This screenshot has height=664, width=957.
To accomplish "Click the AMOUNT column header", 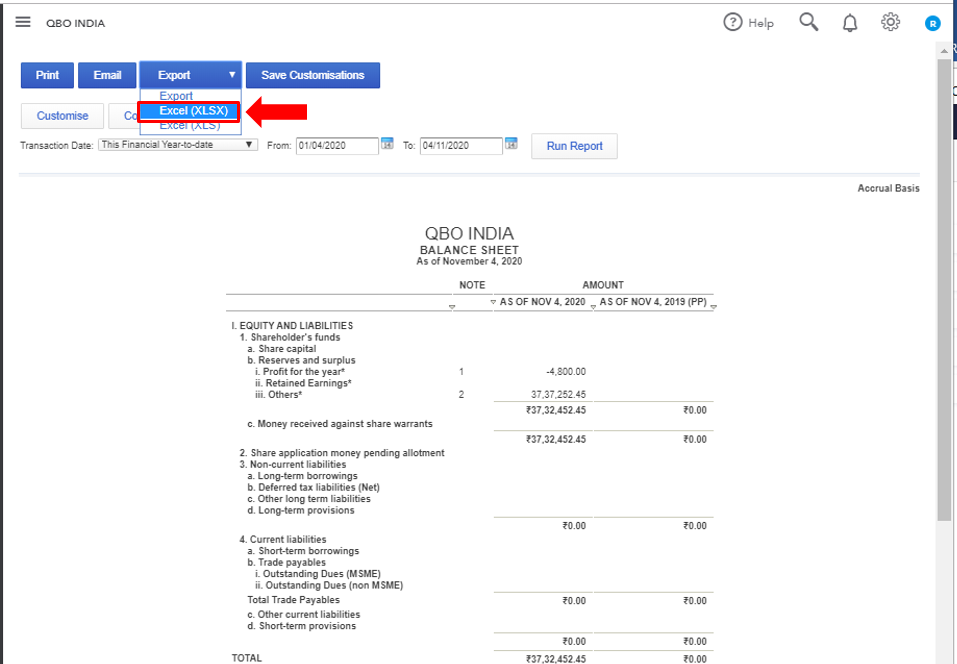I will click(603, 285).
